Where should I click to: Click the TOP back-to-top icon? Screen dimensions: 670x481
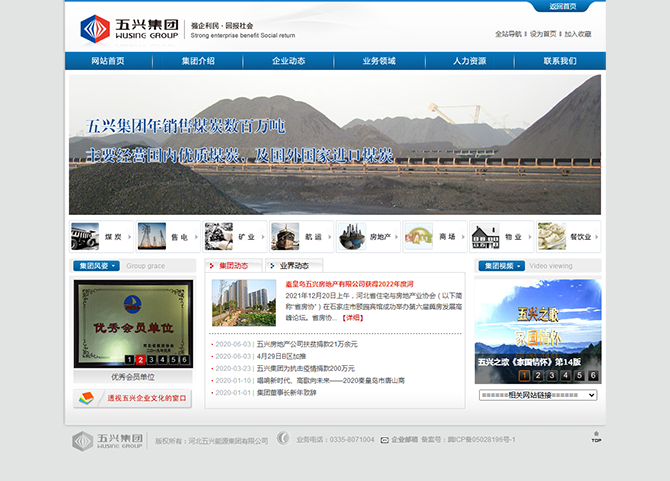(x=596, y=437)
